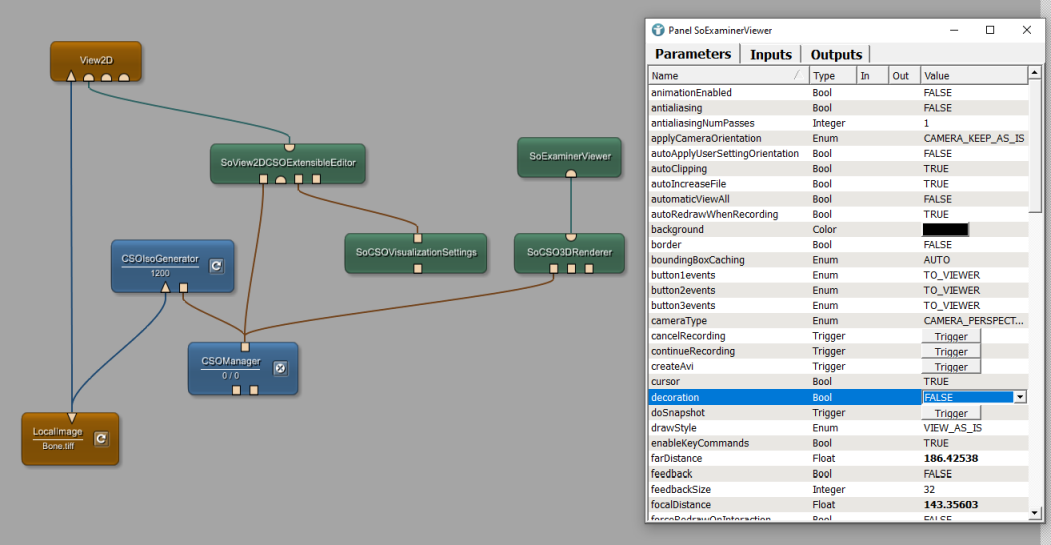Switch to the Outputs tab

click(836, 55)
